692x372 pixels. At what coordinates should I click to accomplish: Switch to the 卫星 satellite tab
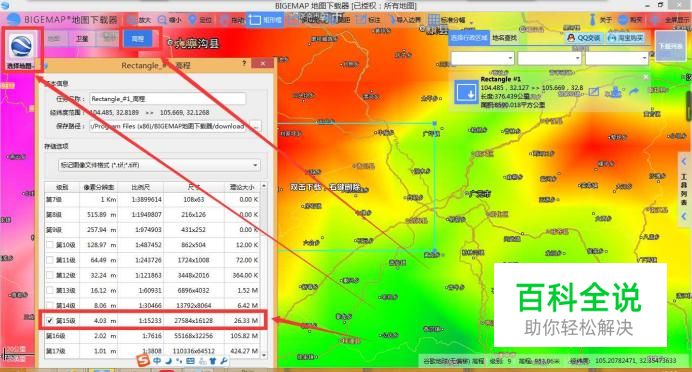coord(82,39)
